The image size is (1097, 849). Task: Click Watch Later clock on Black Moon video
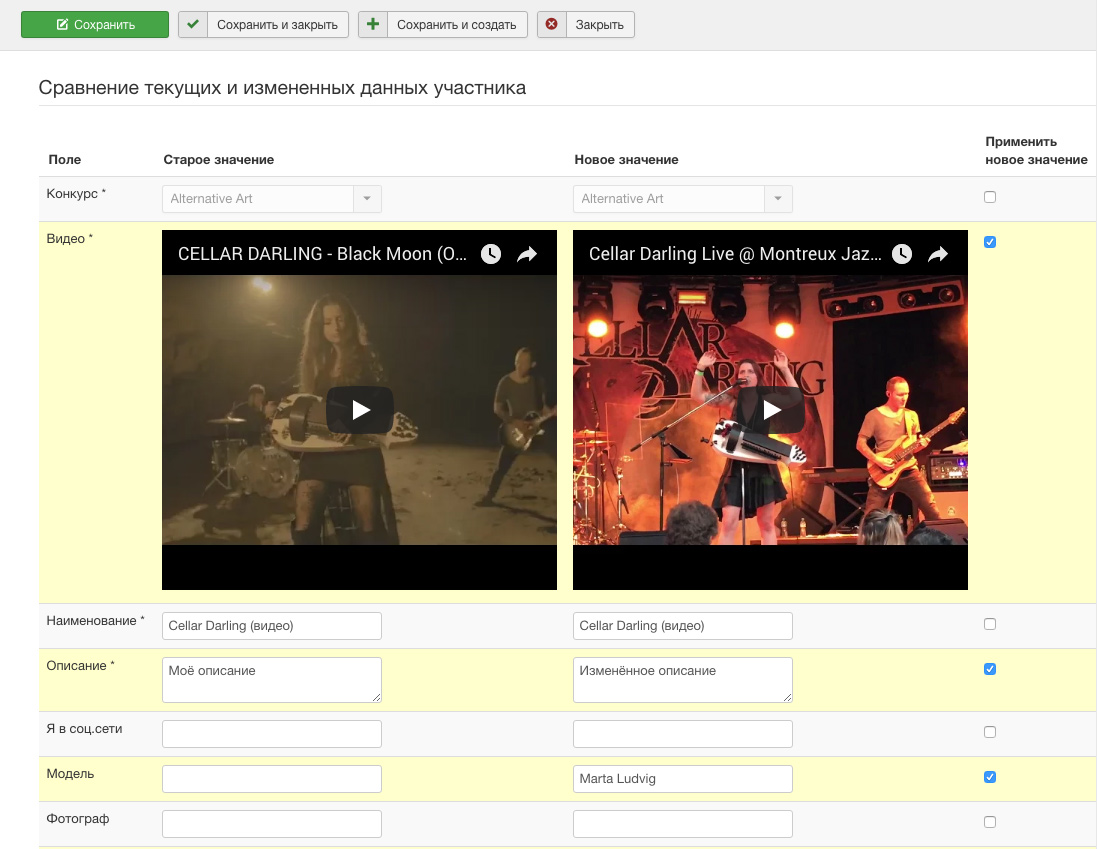click(x=491, y=254)
